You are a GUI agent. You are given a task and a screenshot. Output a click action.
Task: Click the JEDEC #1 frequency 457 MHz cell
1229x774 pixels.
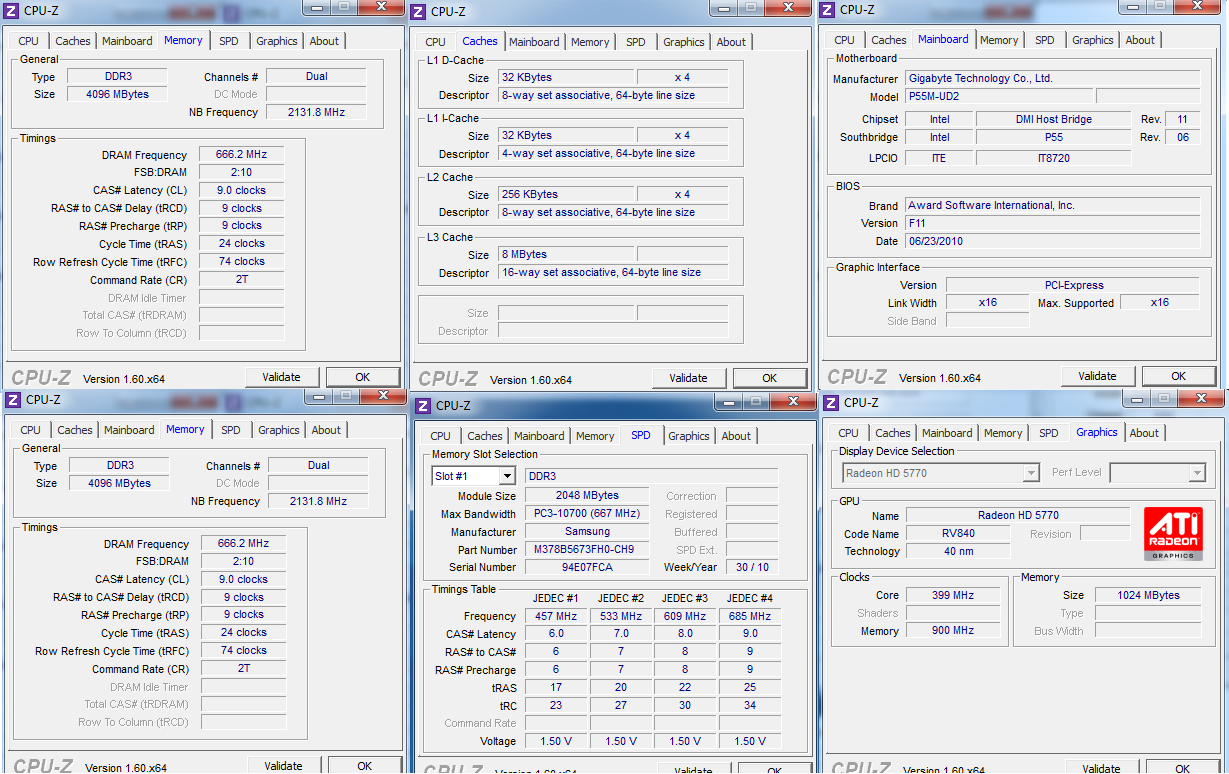[x=556, y=616]
